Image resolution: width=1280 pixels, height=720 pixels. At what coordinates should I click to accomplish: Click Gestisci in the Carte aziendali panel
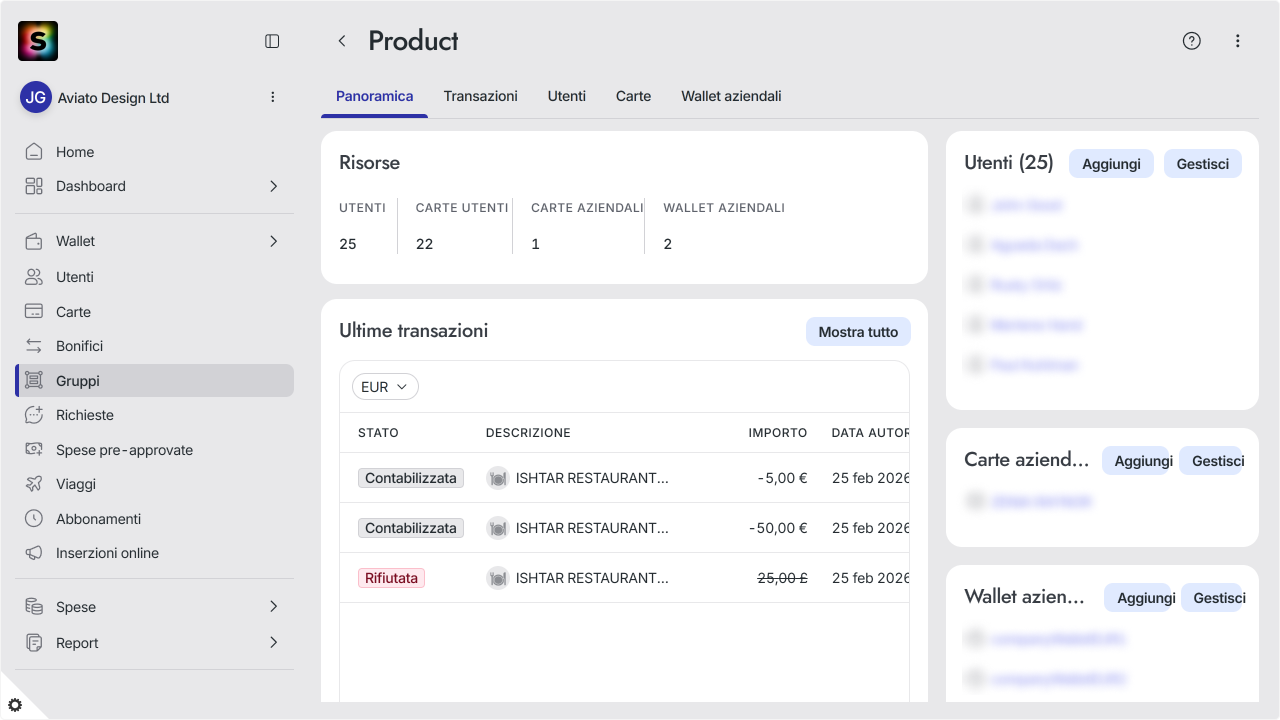(1218, 461)
